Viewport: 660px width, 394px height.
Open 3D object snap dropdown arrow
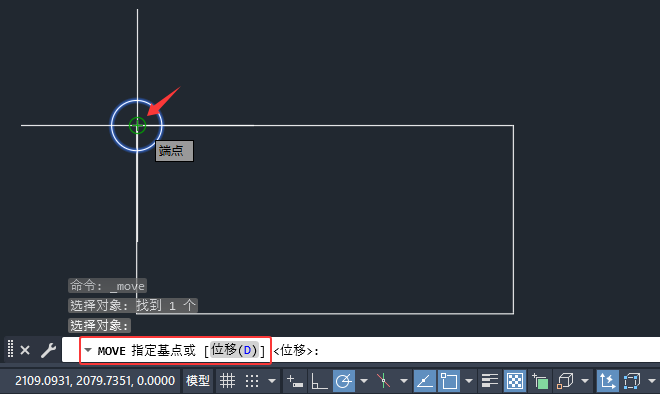click(x=585, y=381)
